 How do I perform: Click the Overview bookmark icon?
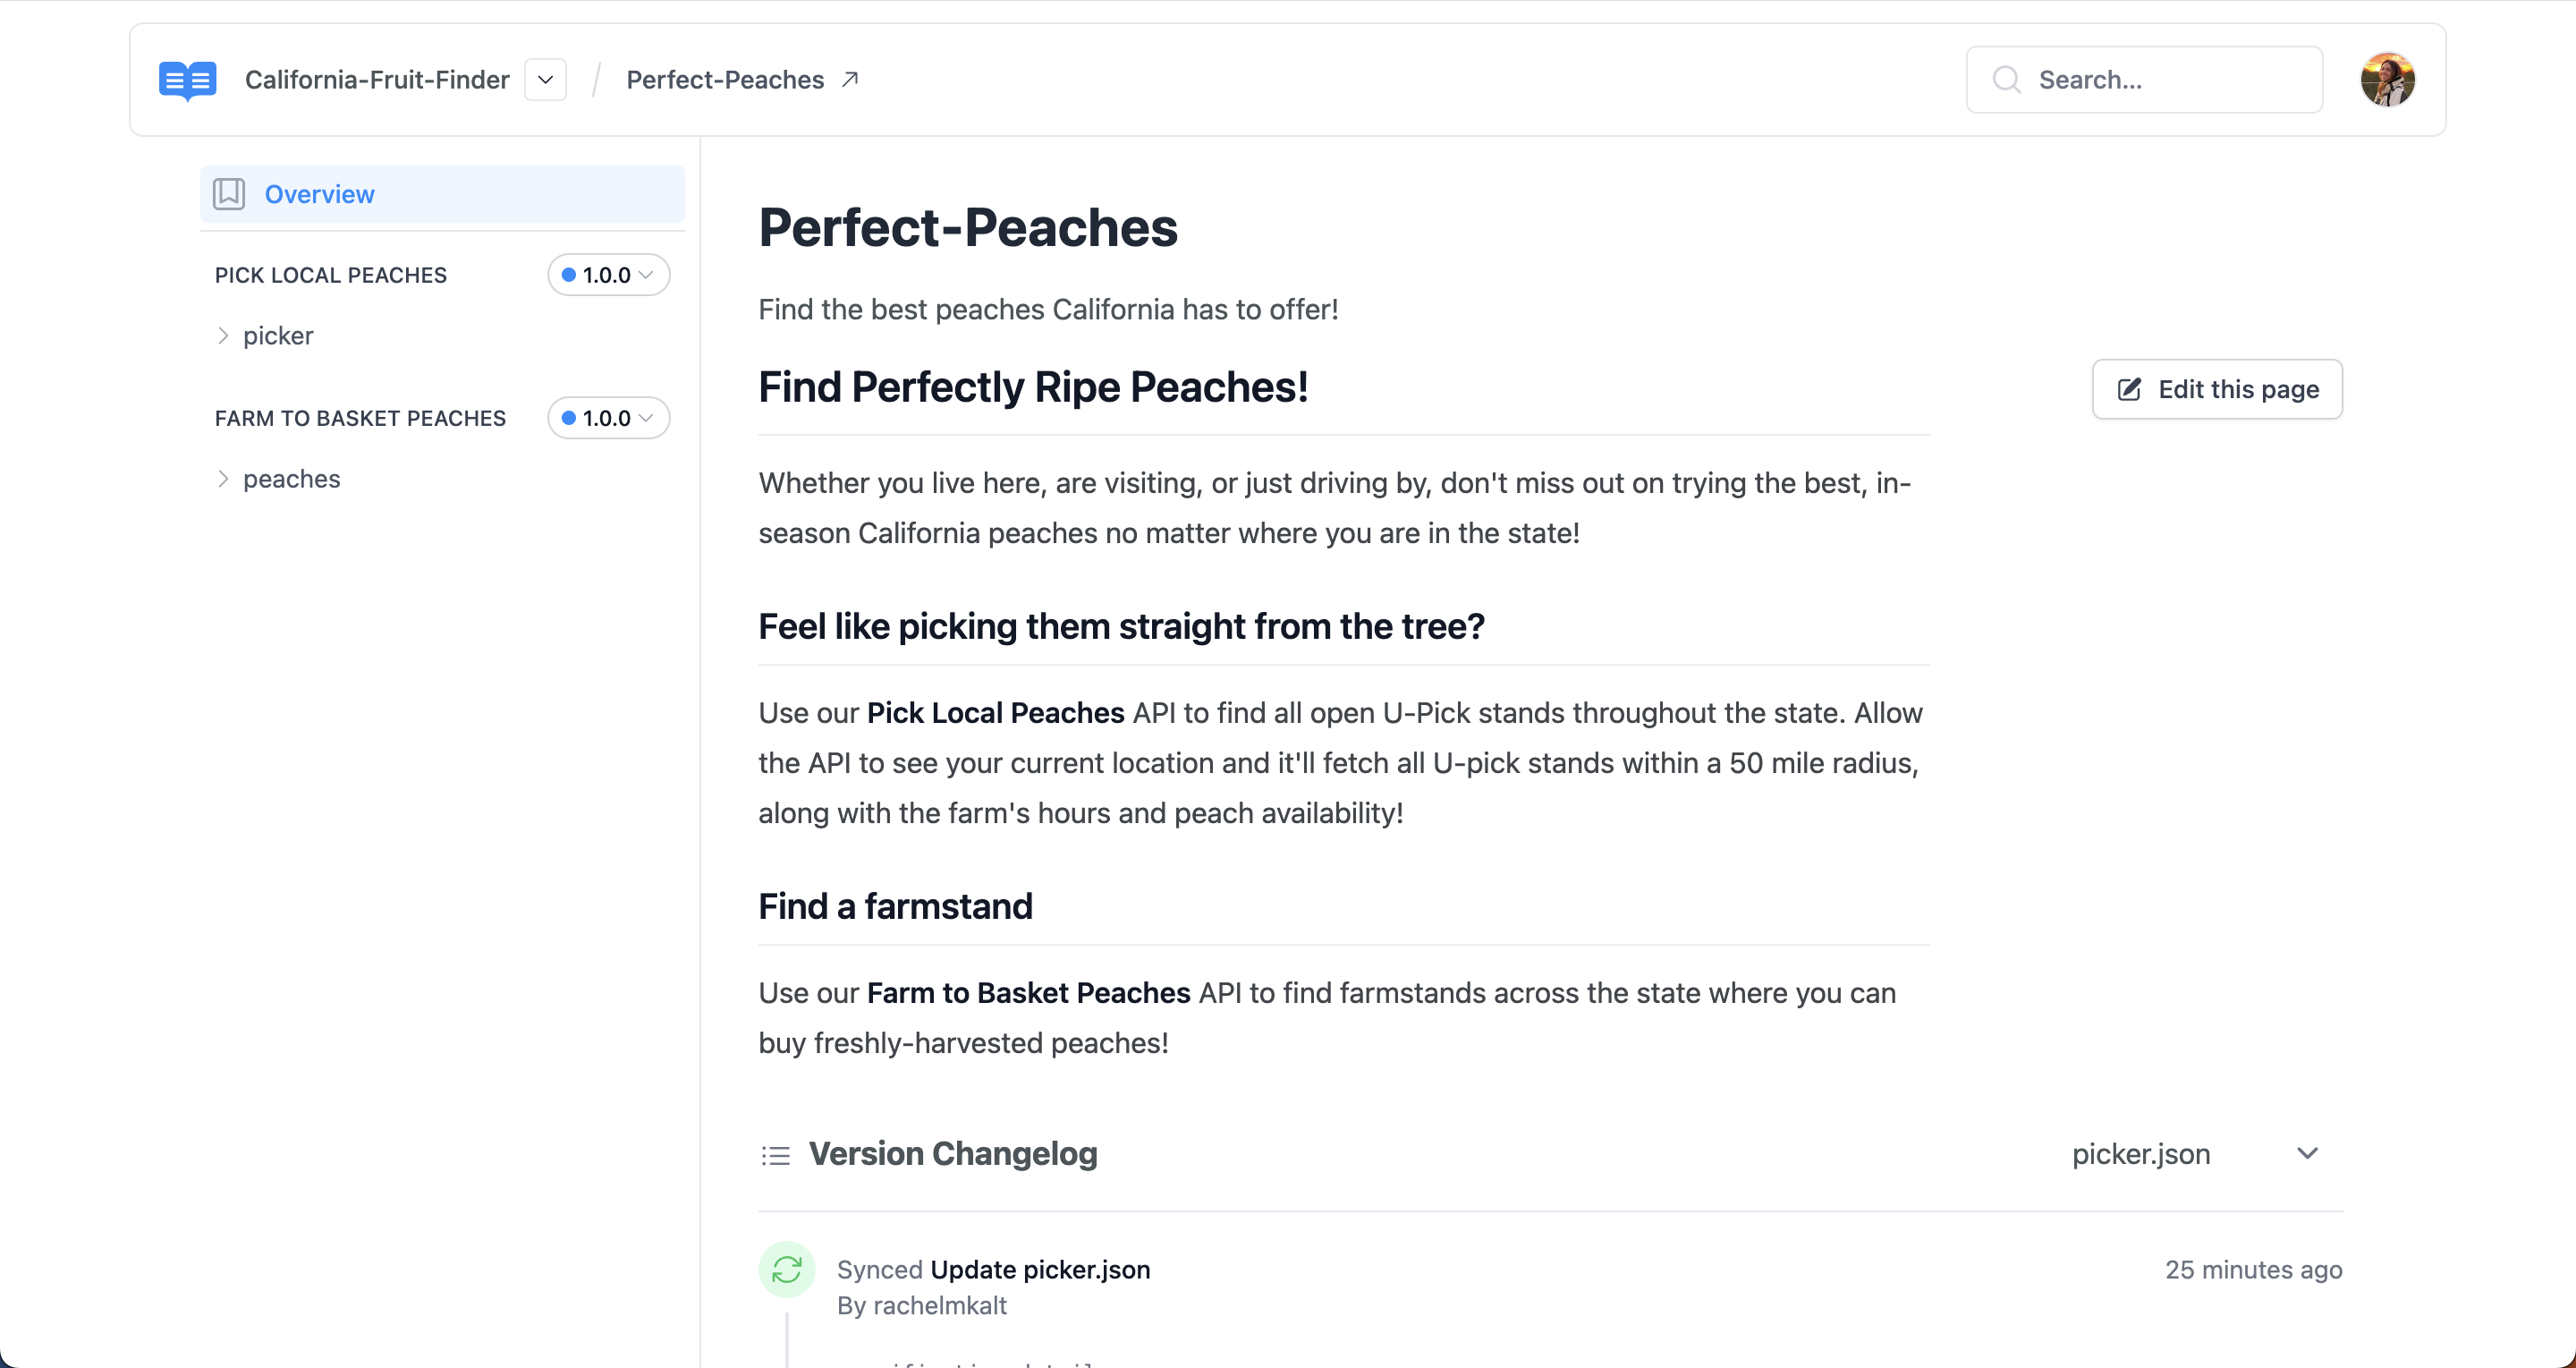(229, 194)
